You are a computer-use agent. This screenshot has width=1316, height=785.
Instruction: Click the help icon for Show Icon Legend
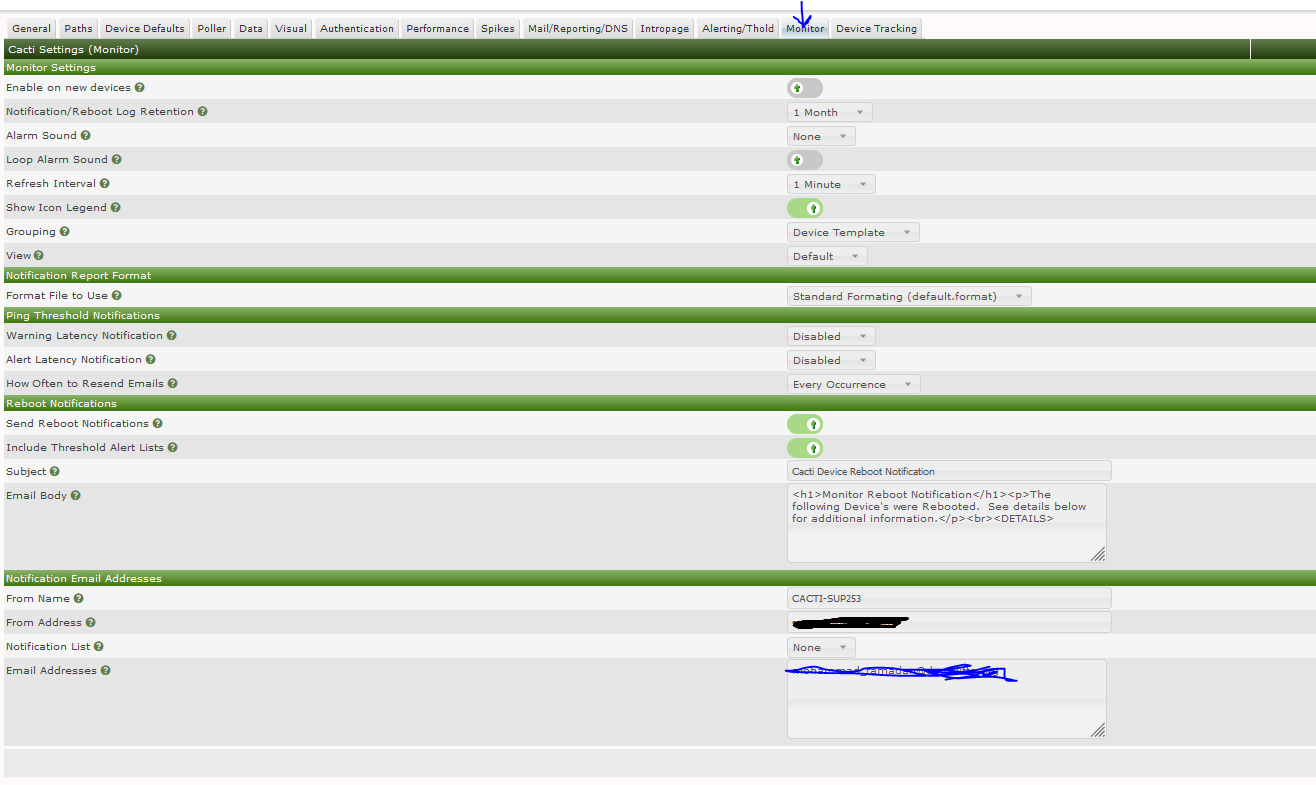(x=115, y=208)
